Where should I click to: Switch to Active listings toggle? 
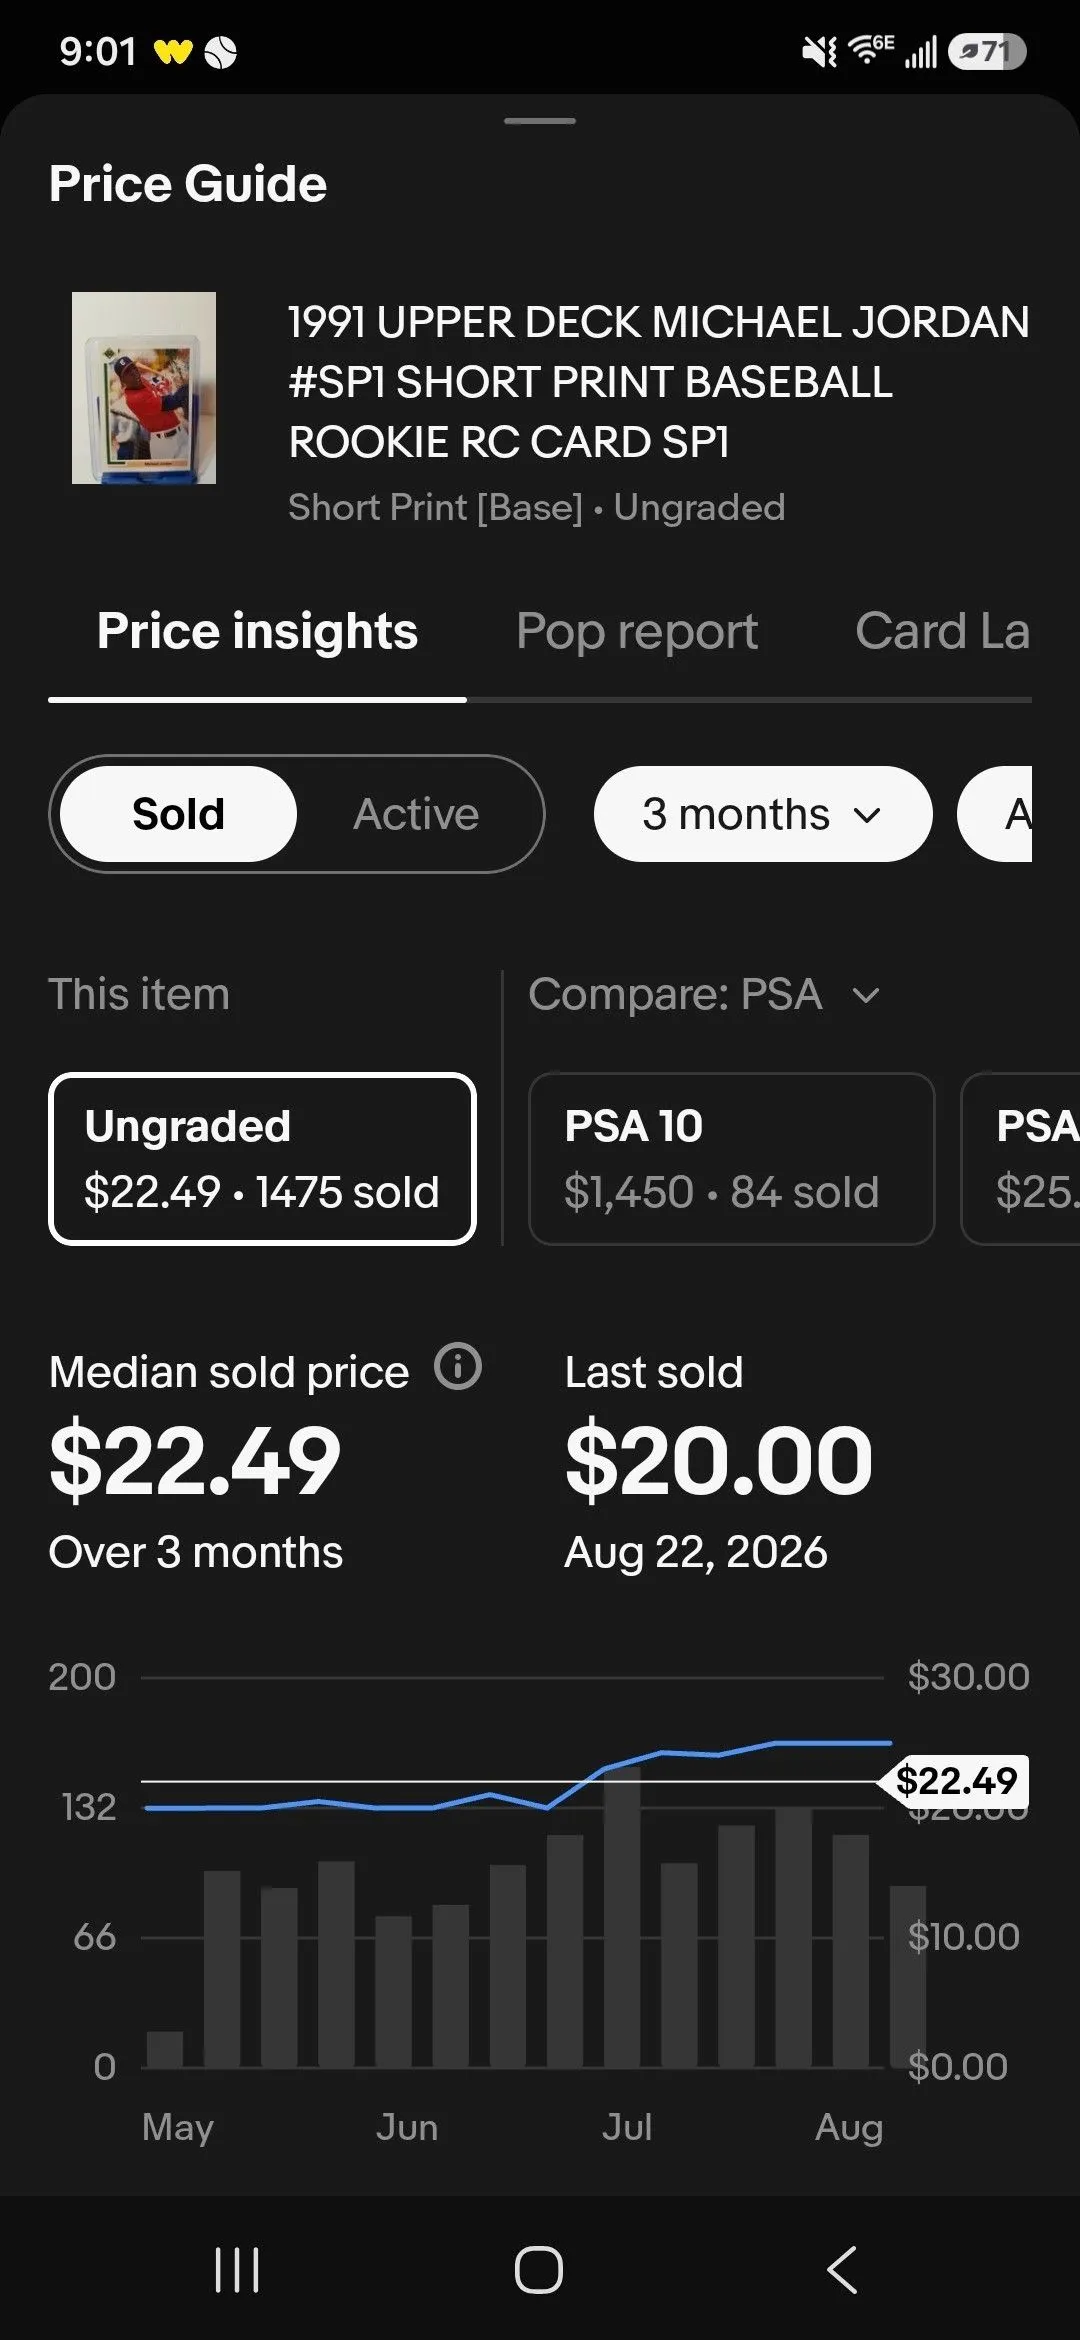pyautogui.click(x=416, y=814)
